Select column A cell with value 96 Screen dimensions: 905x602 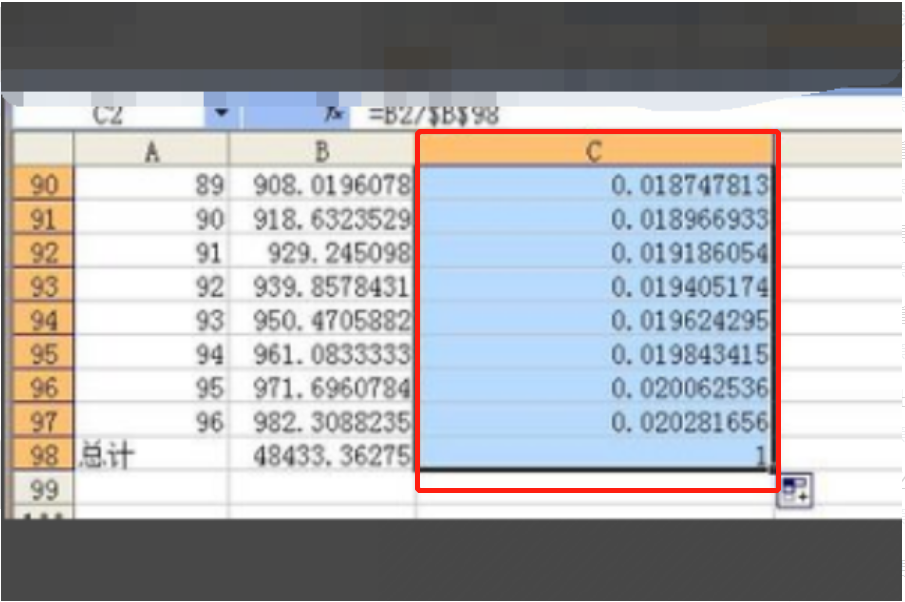coord(151,422)
